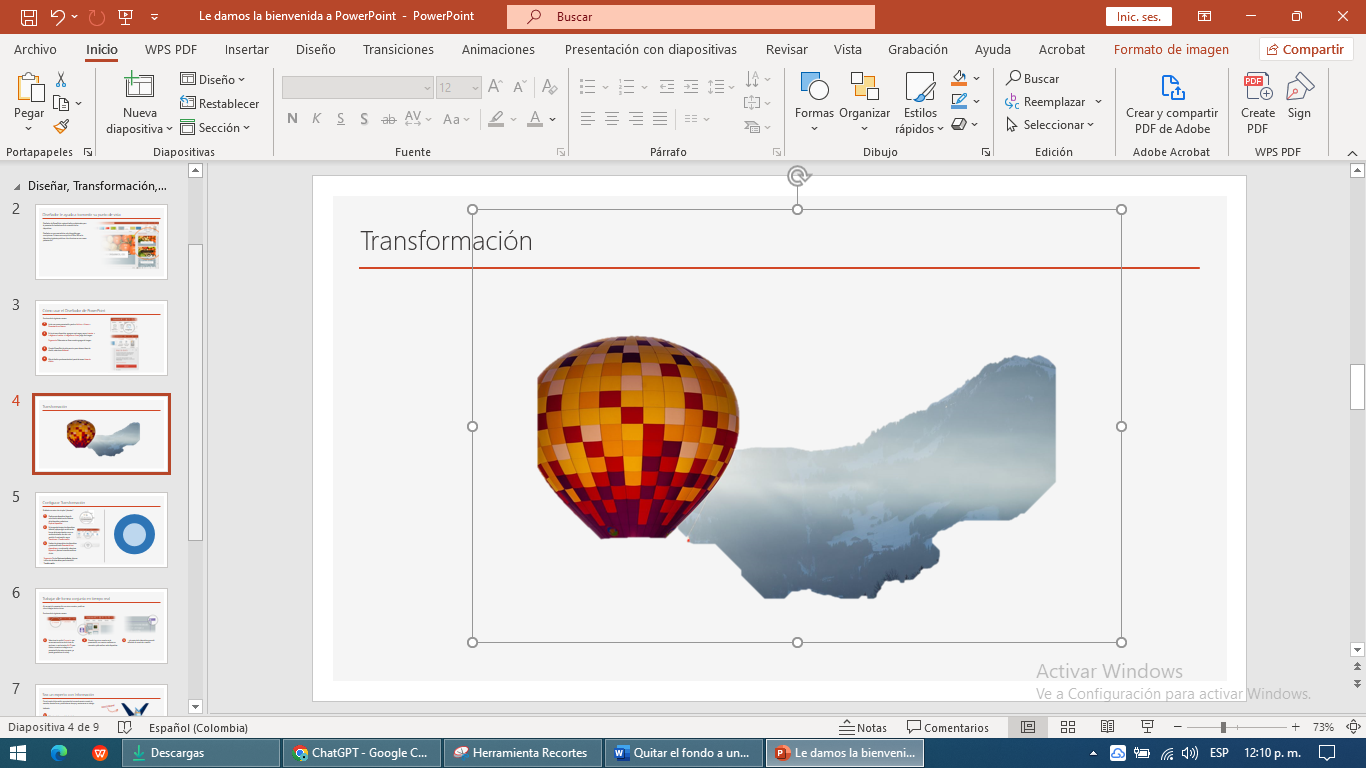Select slide 5 thumbnail
The image size is (1366, 768).
click(101, 530)
